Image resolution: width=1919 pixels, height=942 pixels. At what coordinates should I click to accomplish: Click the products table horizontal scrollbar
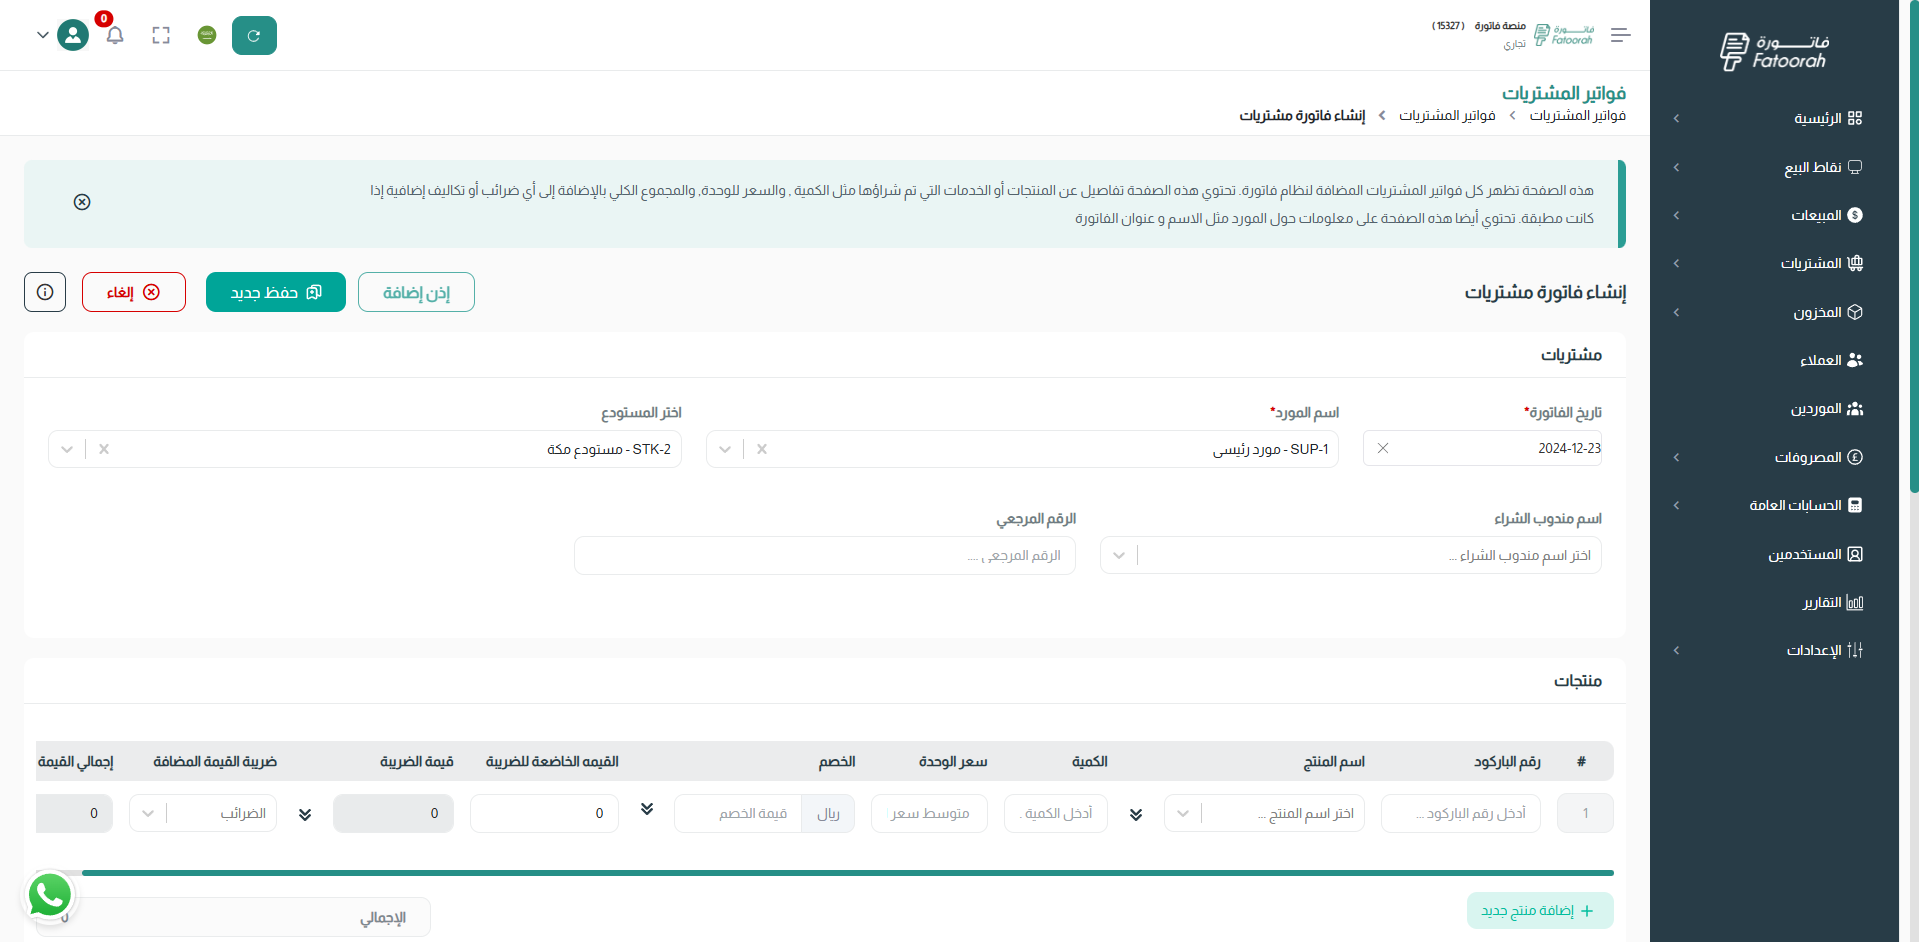(x=848, y=873)
